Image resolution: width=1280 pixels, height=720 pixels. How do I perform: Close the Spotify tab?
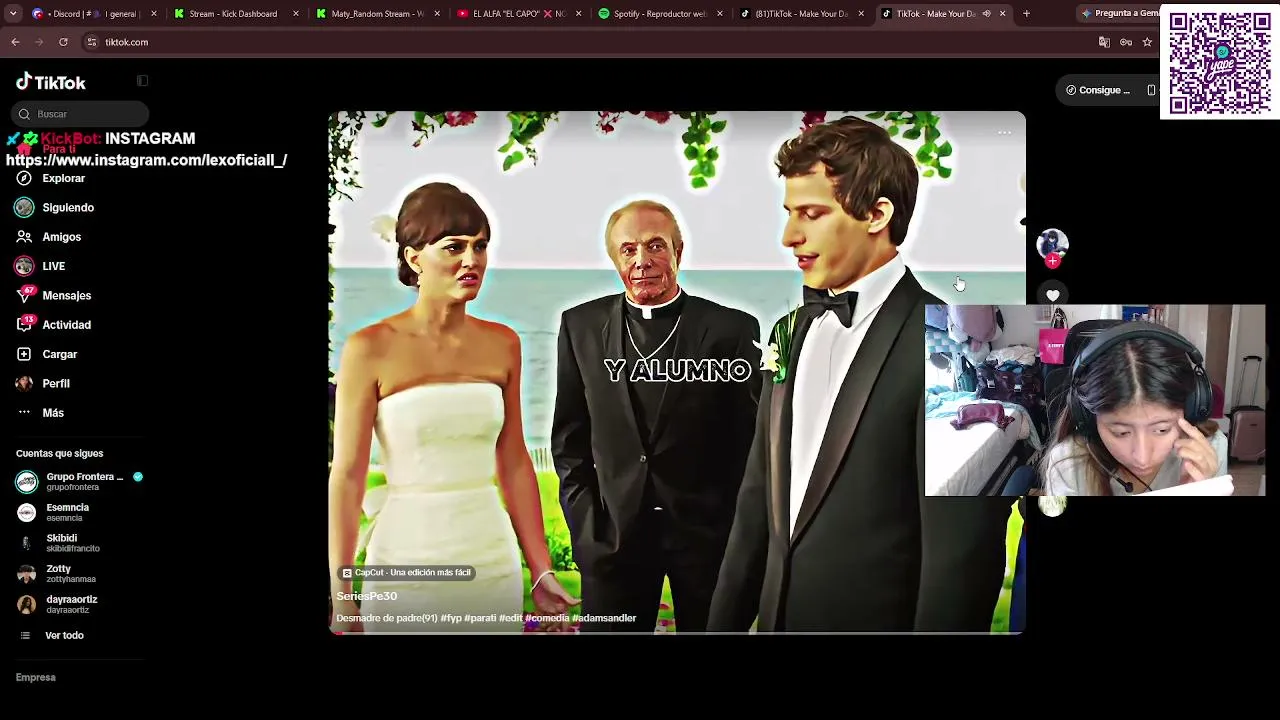point(720,14)
